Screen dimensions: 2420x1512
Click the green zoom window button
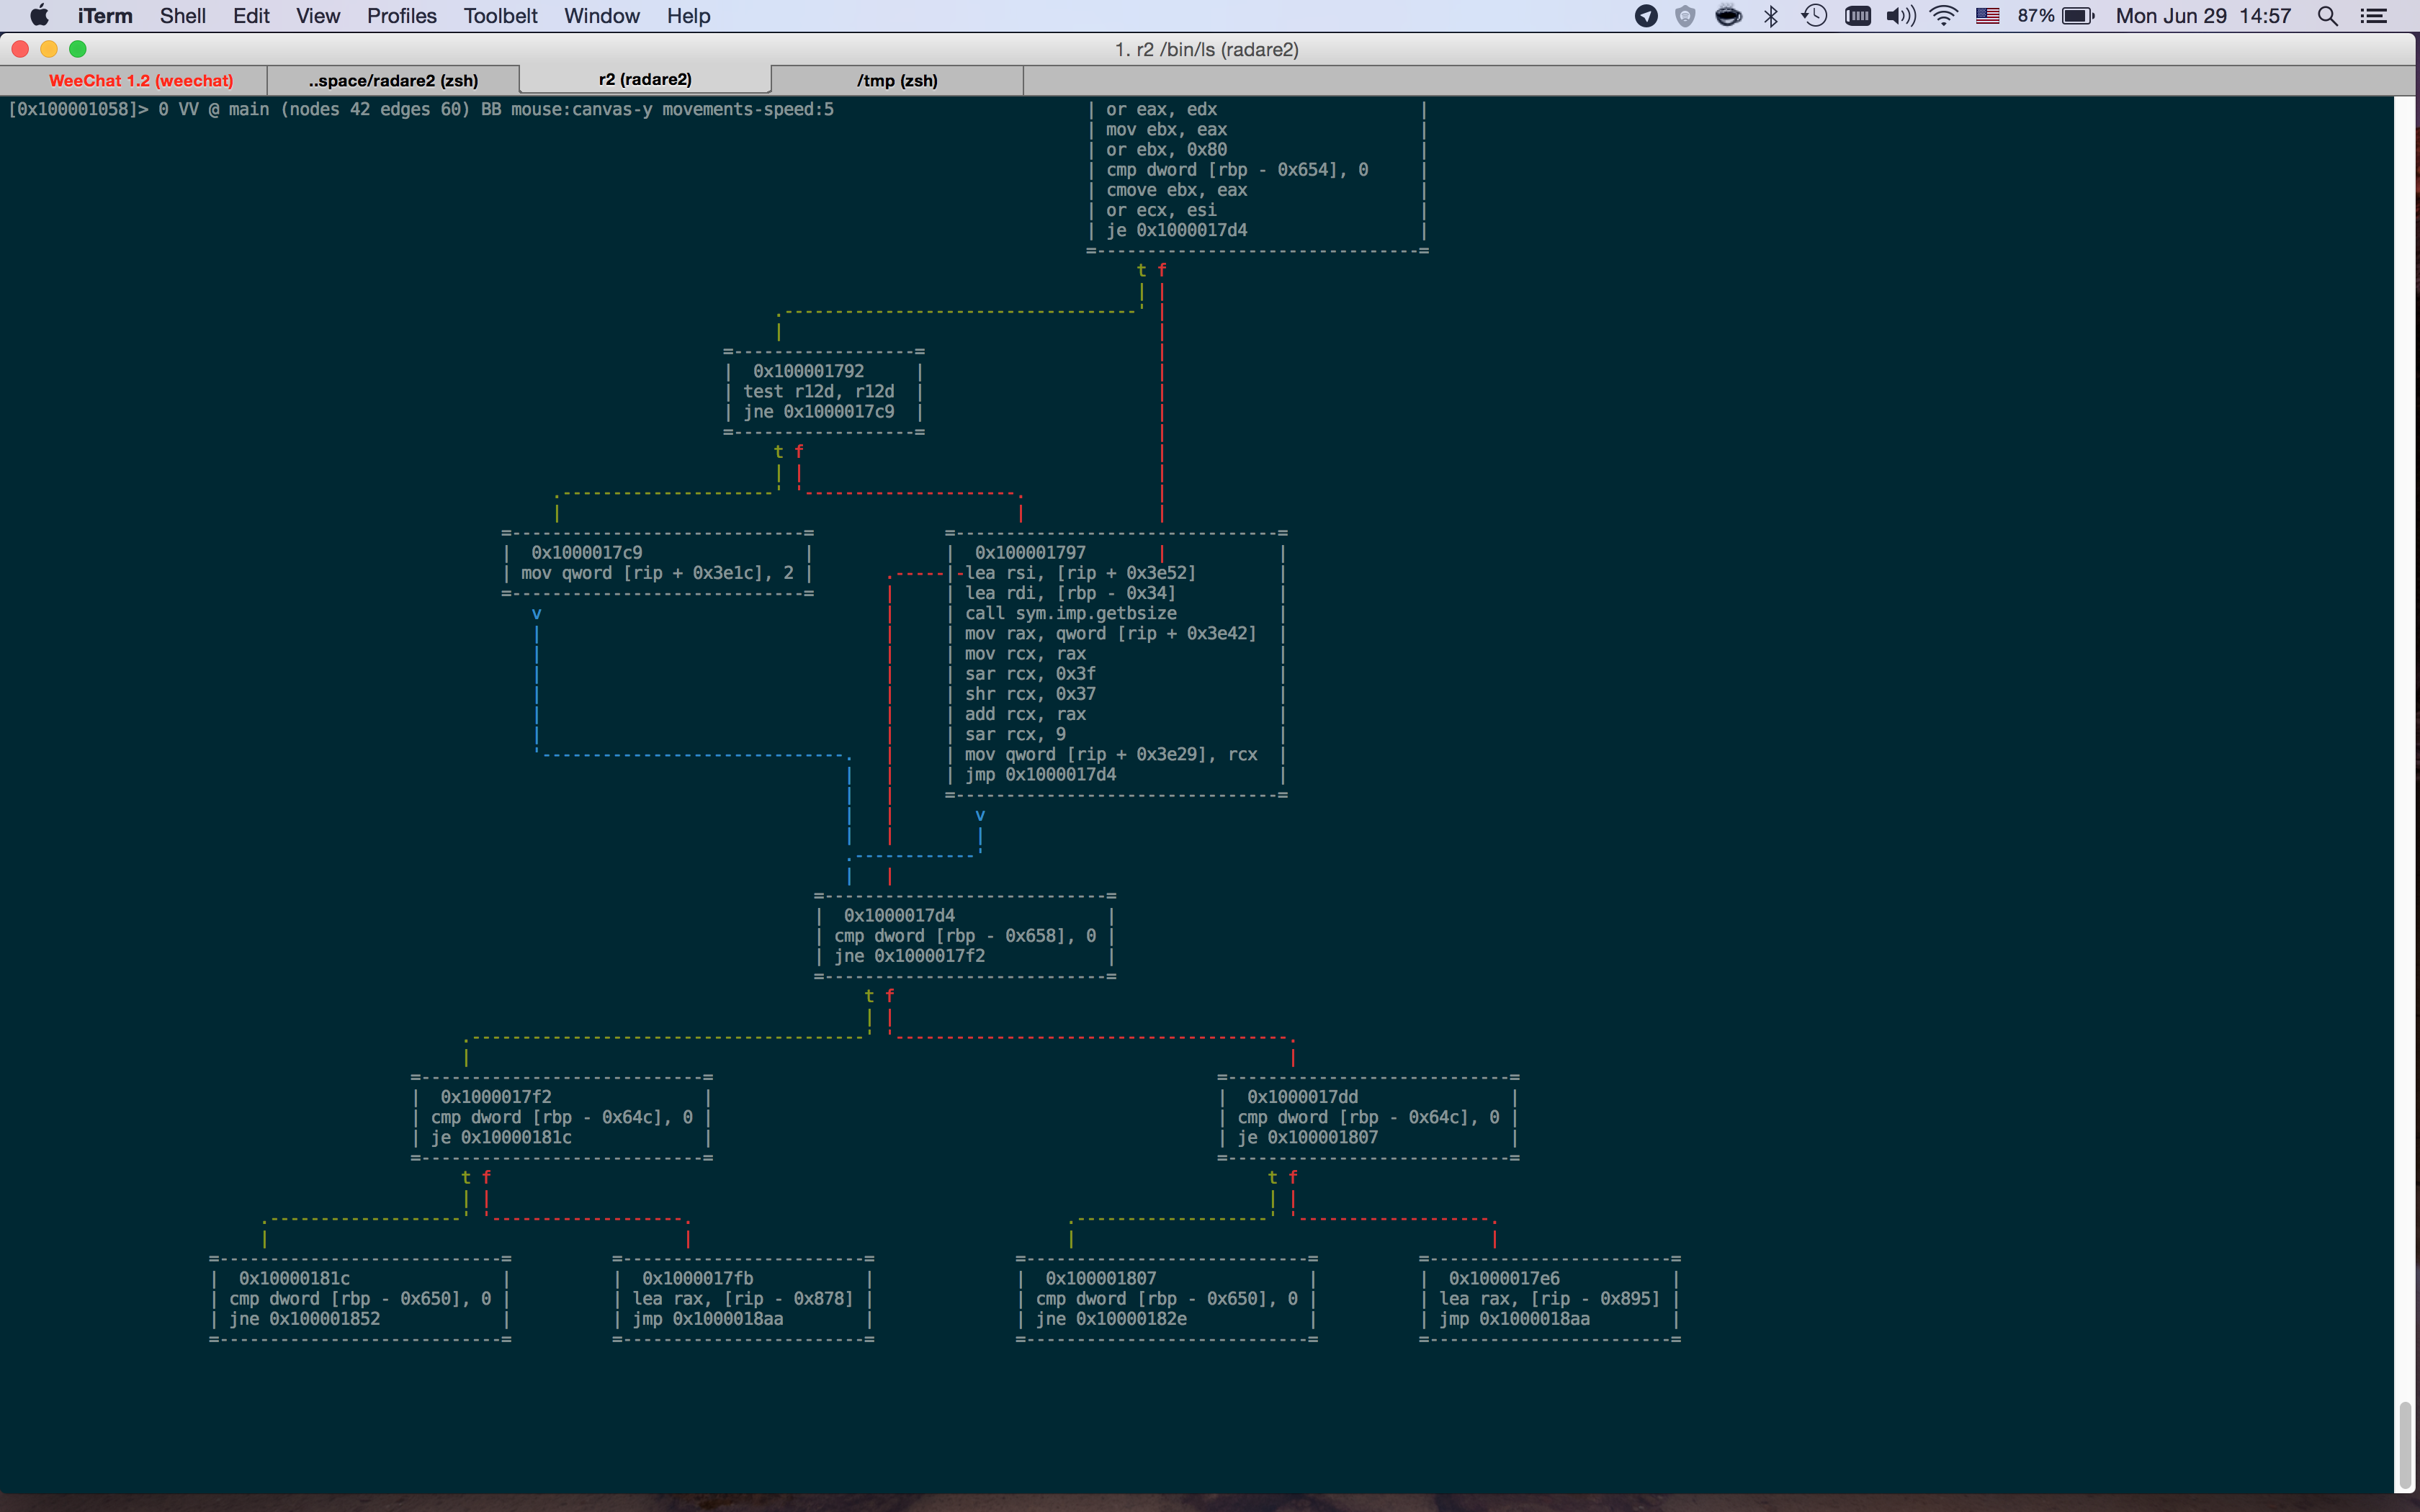pyautogui.click(x=78, y=49)
